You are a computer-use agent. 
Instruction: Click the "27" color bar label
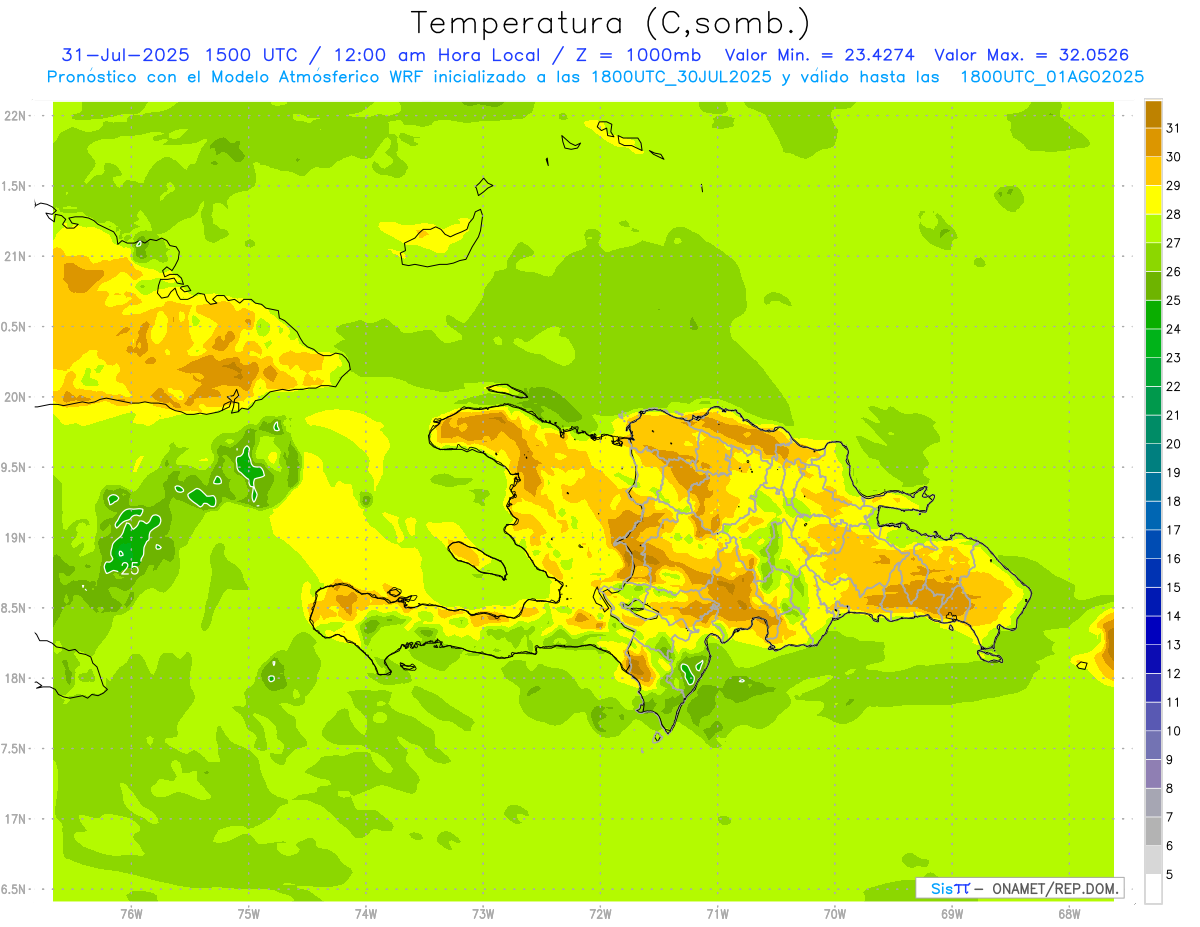point(1173,243)
